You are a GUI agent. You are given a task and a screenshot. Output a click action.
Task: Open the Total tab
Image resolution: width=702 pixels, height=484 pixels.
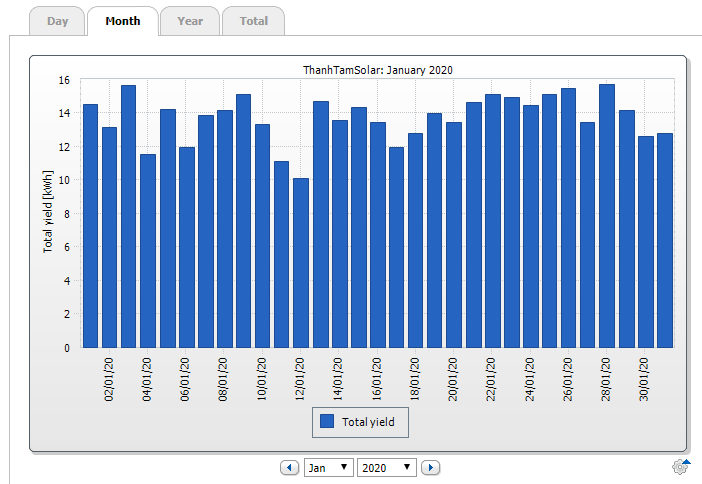pyautogui.click(x=253, y=21)
